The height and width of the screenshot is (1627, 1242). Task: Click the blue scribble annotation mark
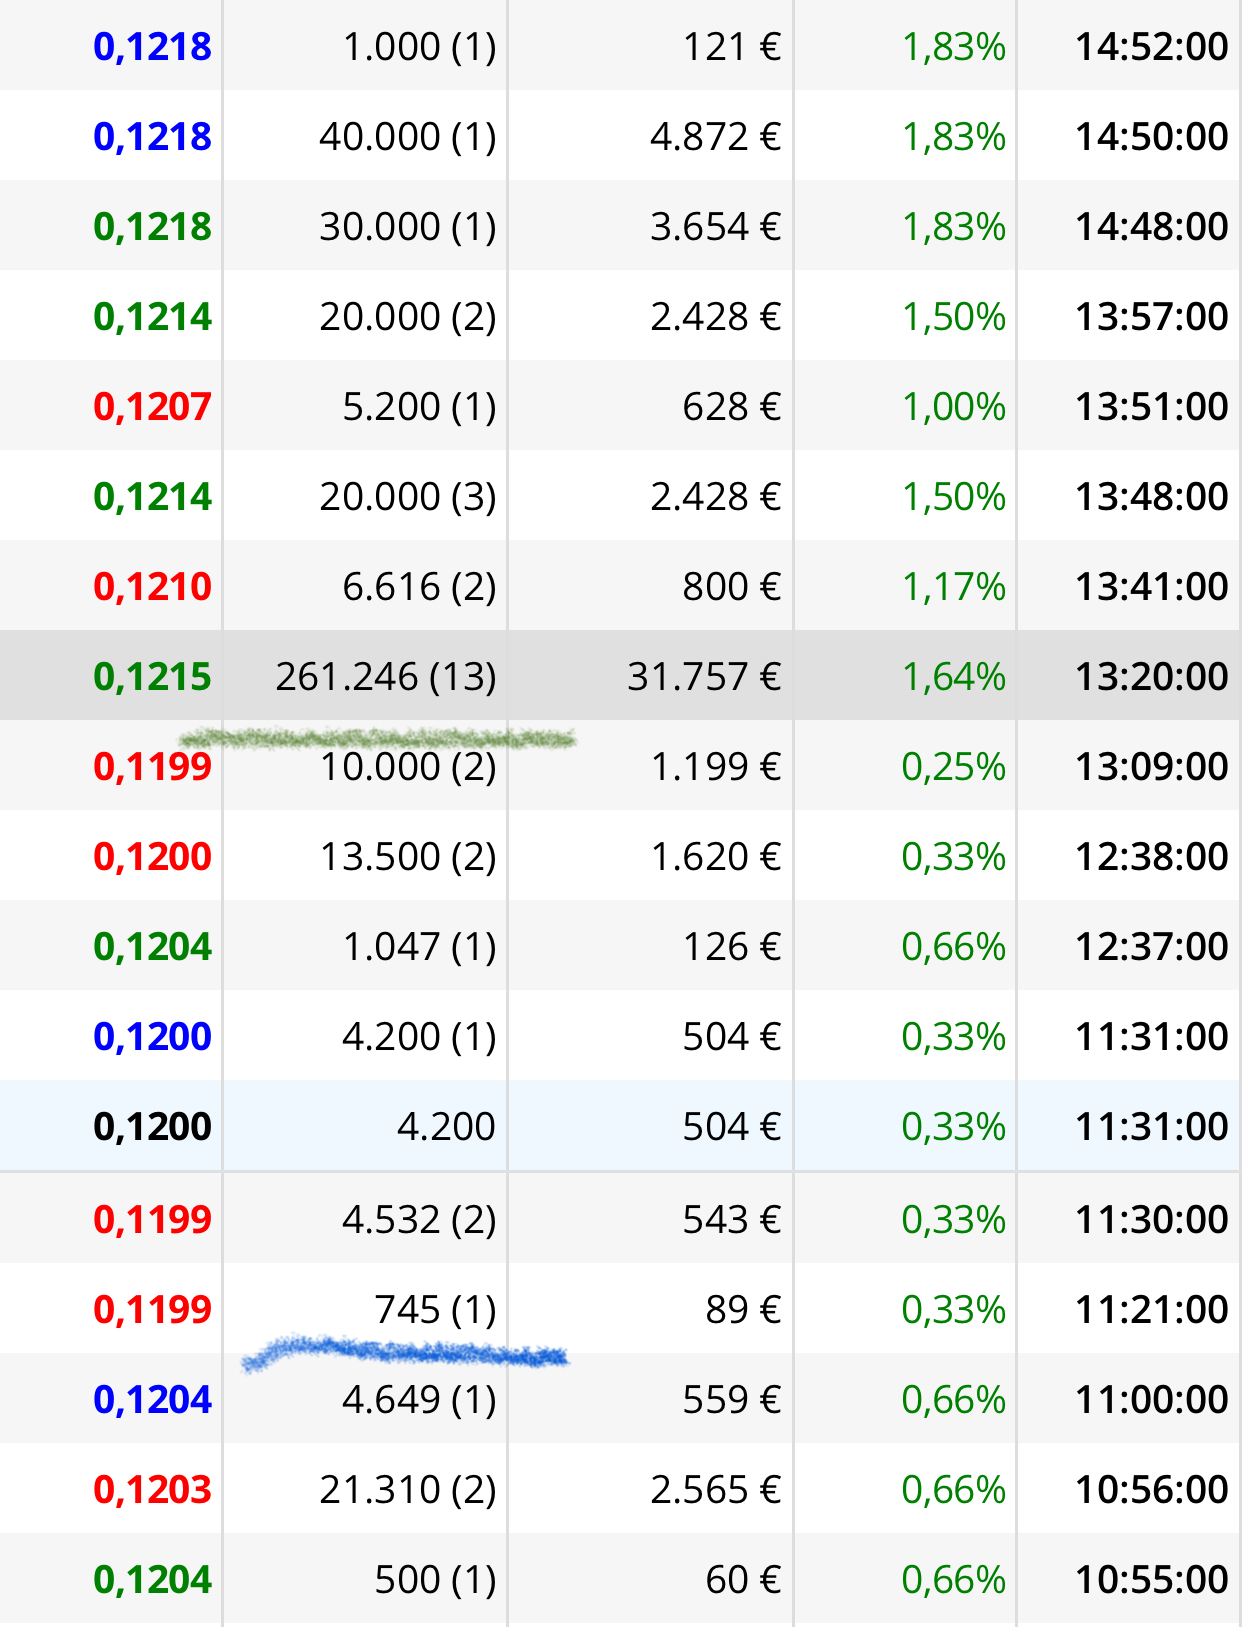[x=405, y=1352]
